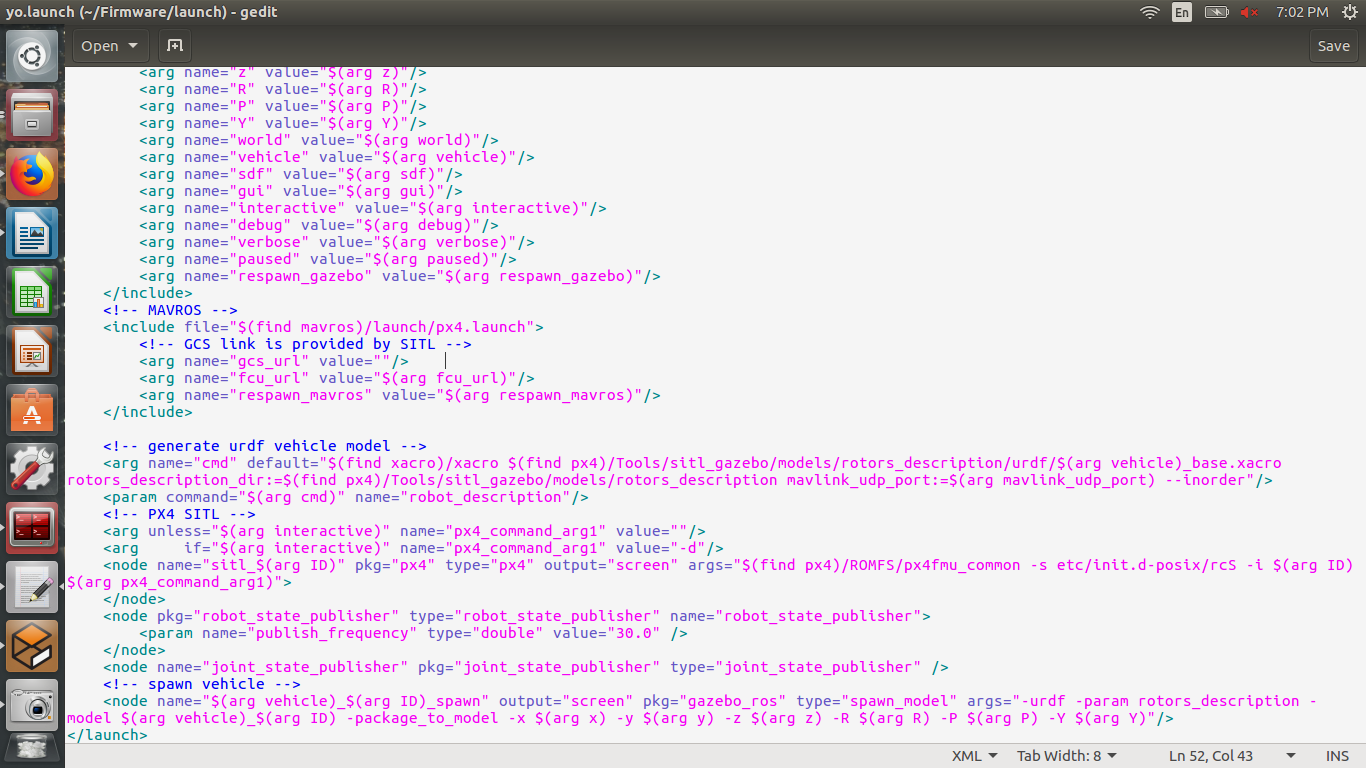Click the arg name="interactive" value line
Image resolution: width=1366 pixels, height=768 pixels.
(372, 208)
